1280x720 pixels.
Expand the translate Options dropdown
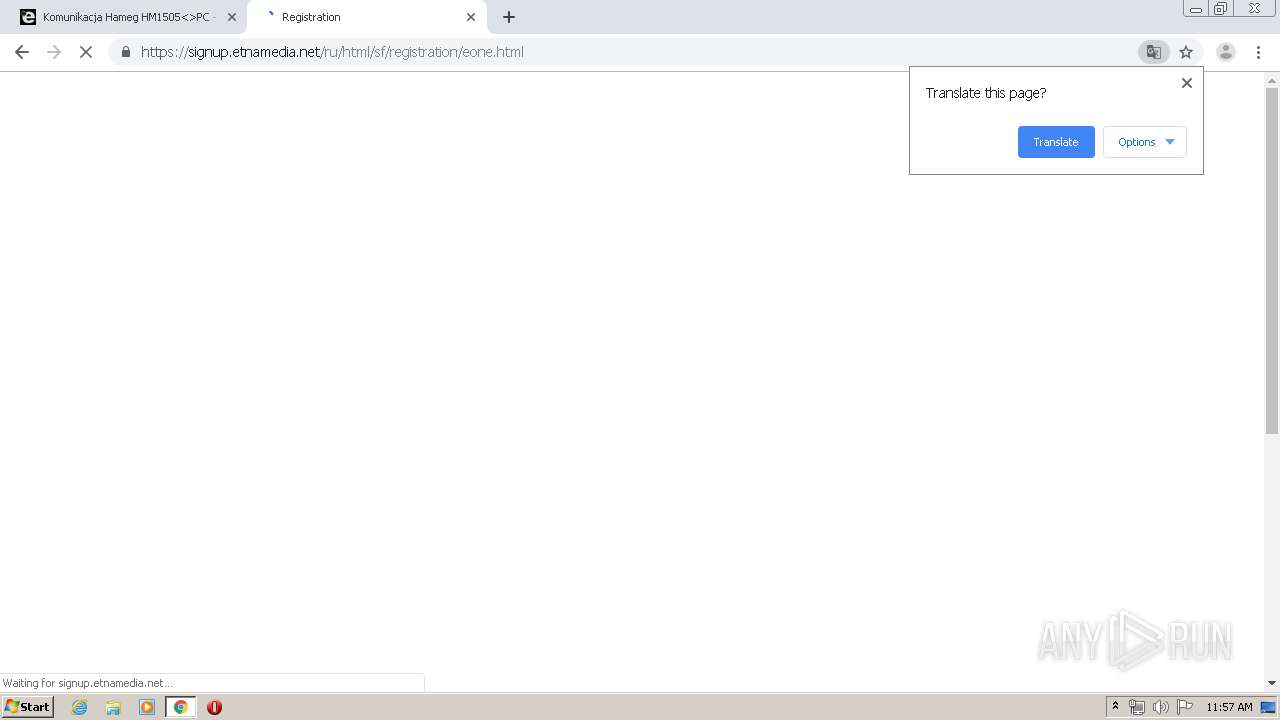click(1145, 142)
